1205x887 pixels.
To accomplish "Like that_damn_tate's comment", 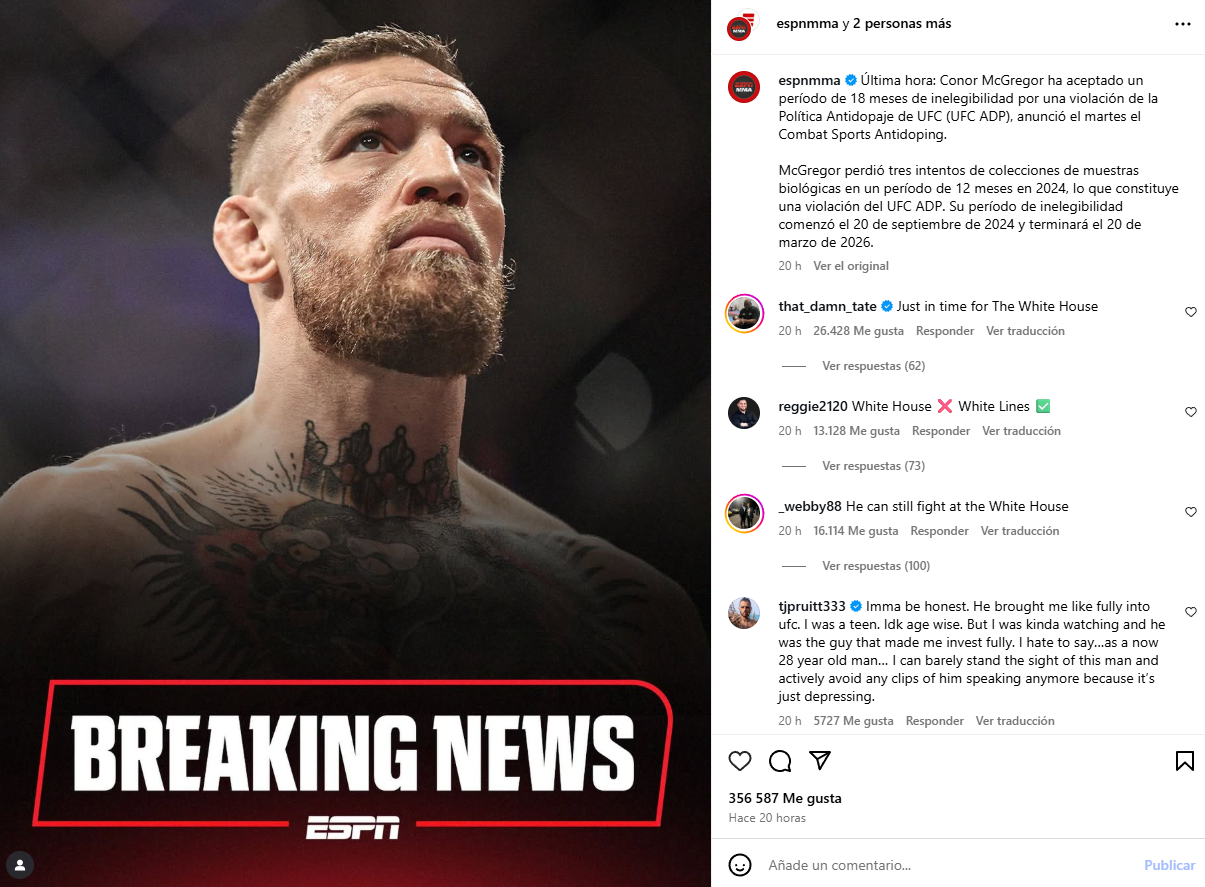I will [x=1191, y=312].
